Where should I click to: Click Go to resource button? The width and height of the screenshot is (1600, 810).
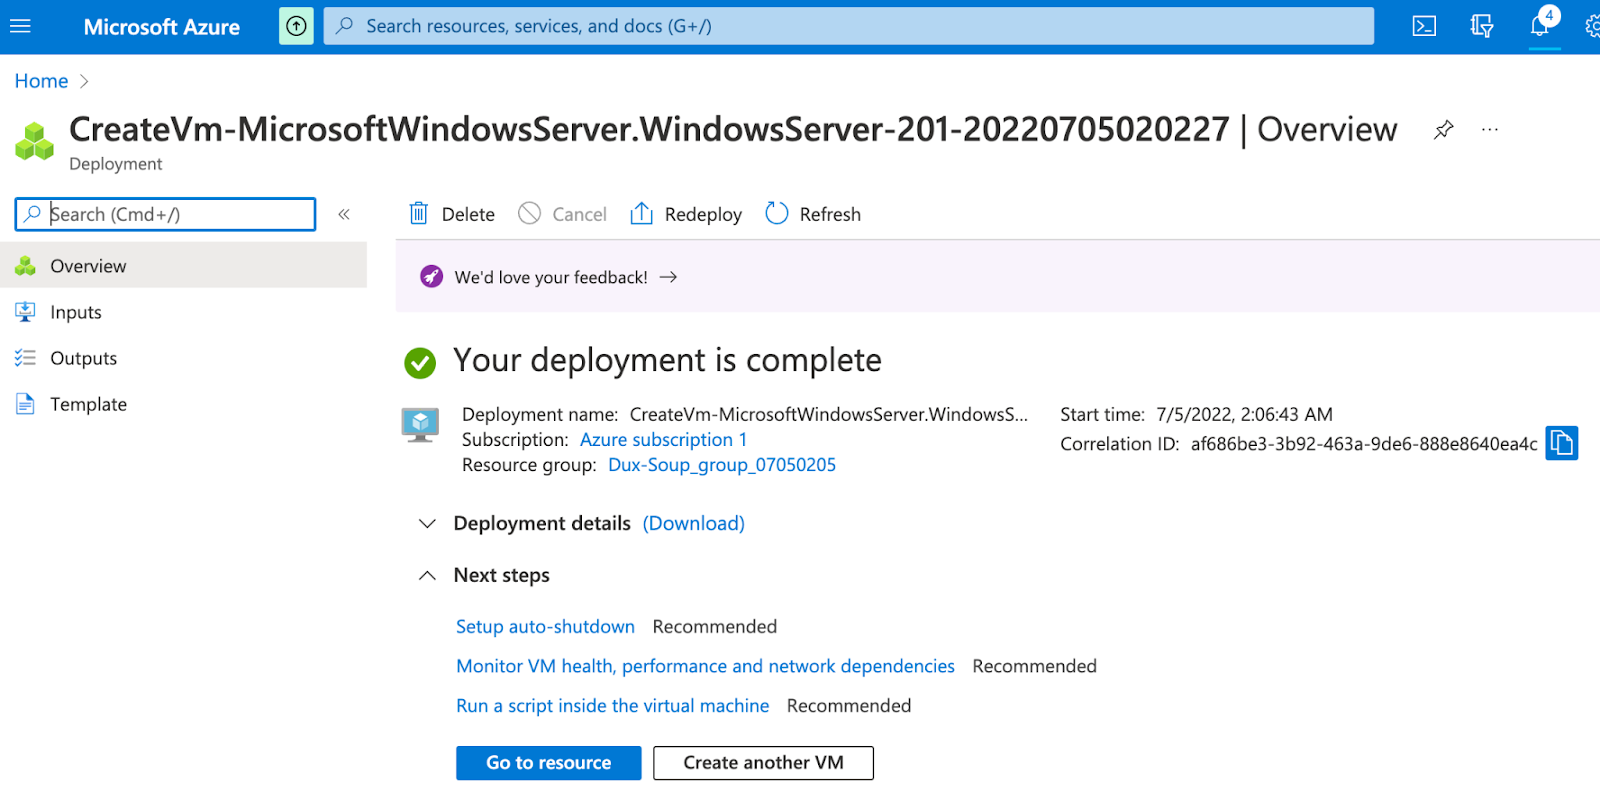coord(549,763)
